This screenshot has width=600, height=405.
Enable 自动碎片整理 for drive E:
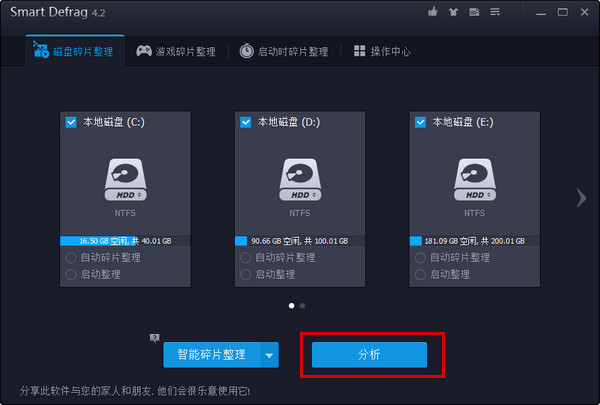pos(420,258)
